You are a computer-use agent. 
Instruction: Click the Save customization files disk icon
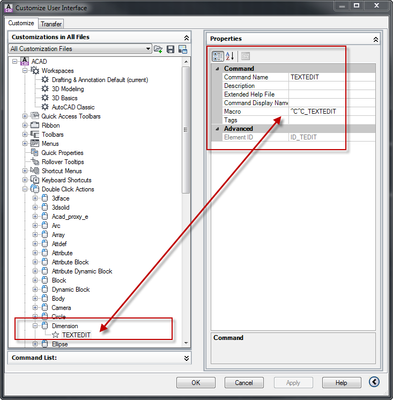170,49
